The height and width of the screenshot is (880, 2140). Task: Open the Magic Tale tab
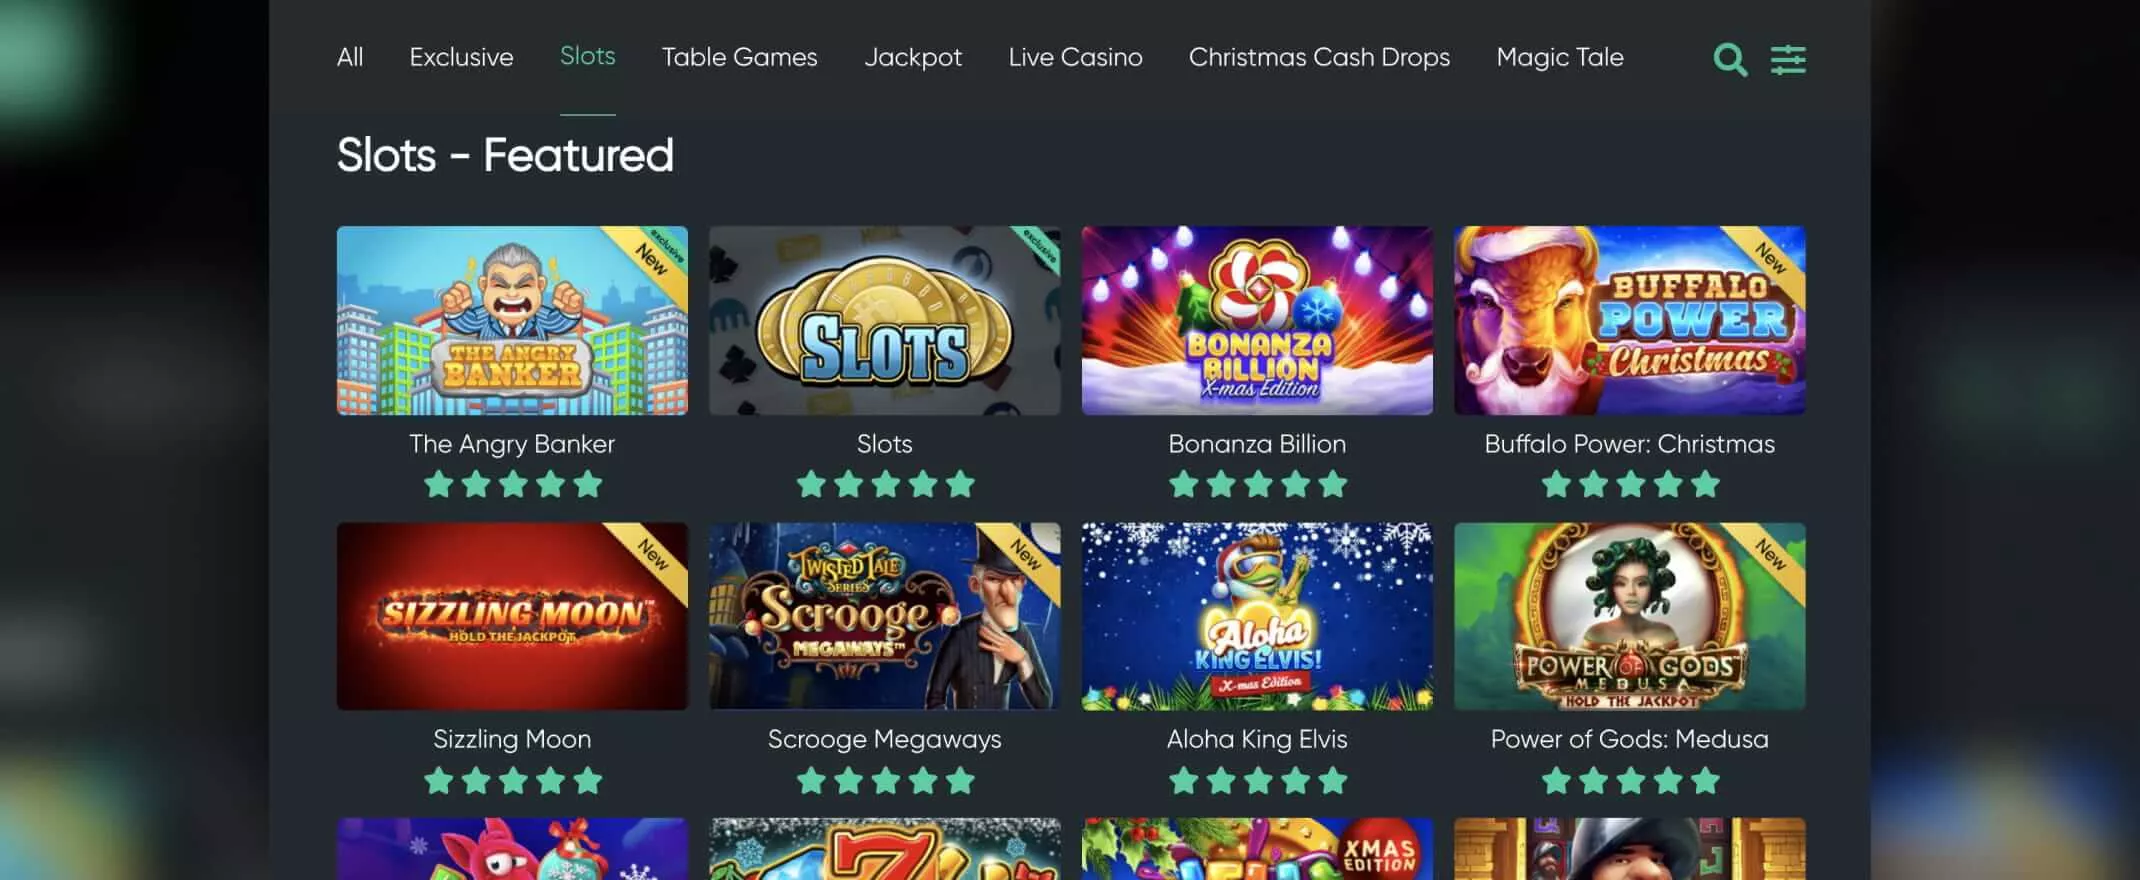[1560, 57]
